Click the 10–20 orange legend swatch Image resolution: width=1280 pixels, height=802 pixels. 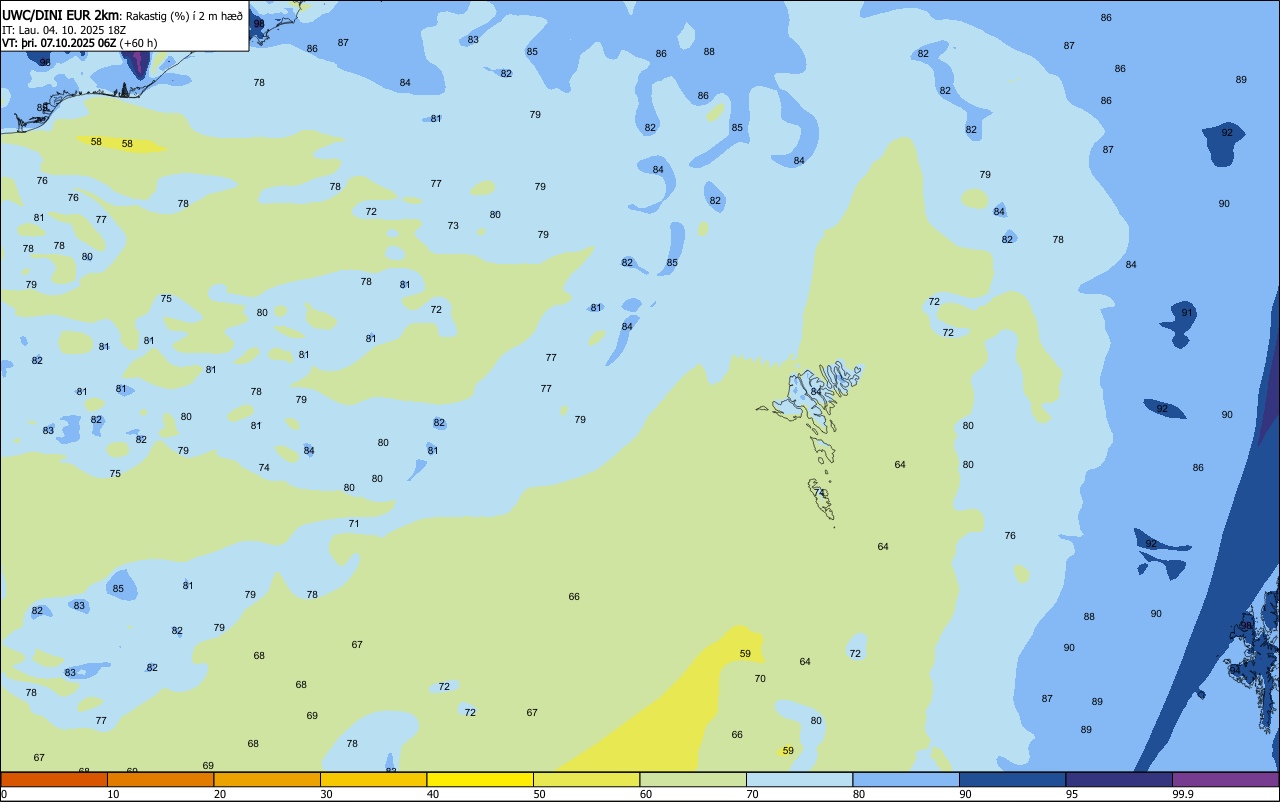coord(160,779)
